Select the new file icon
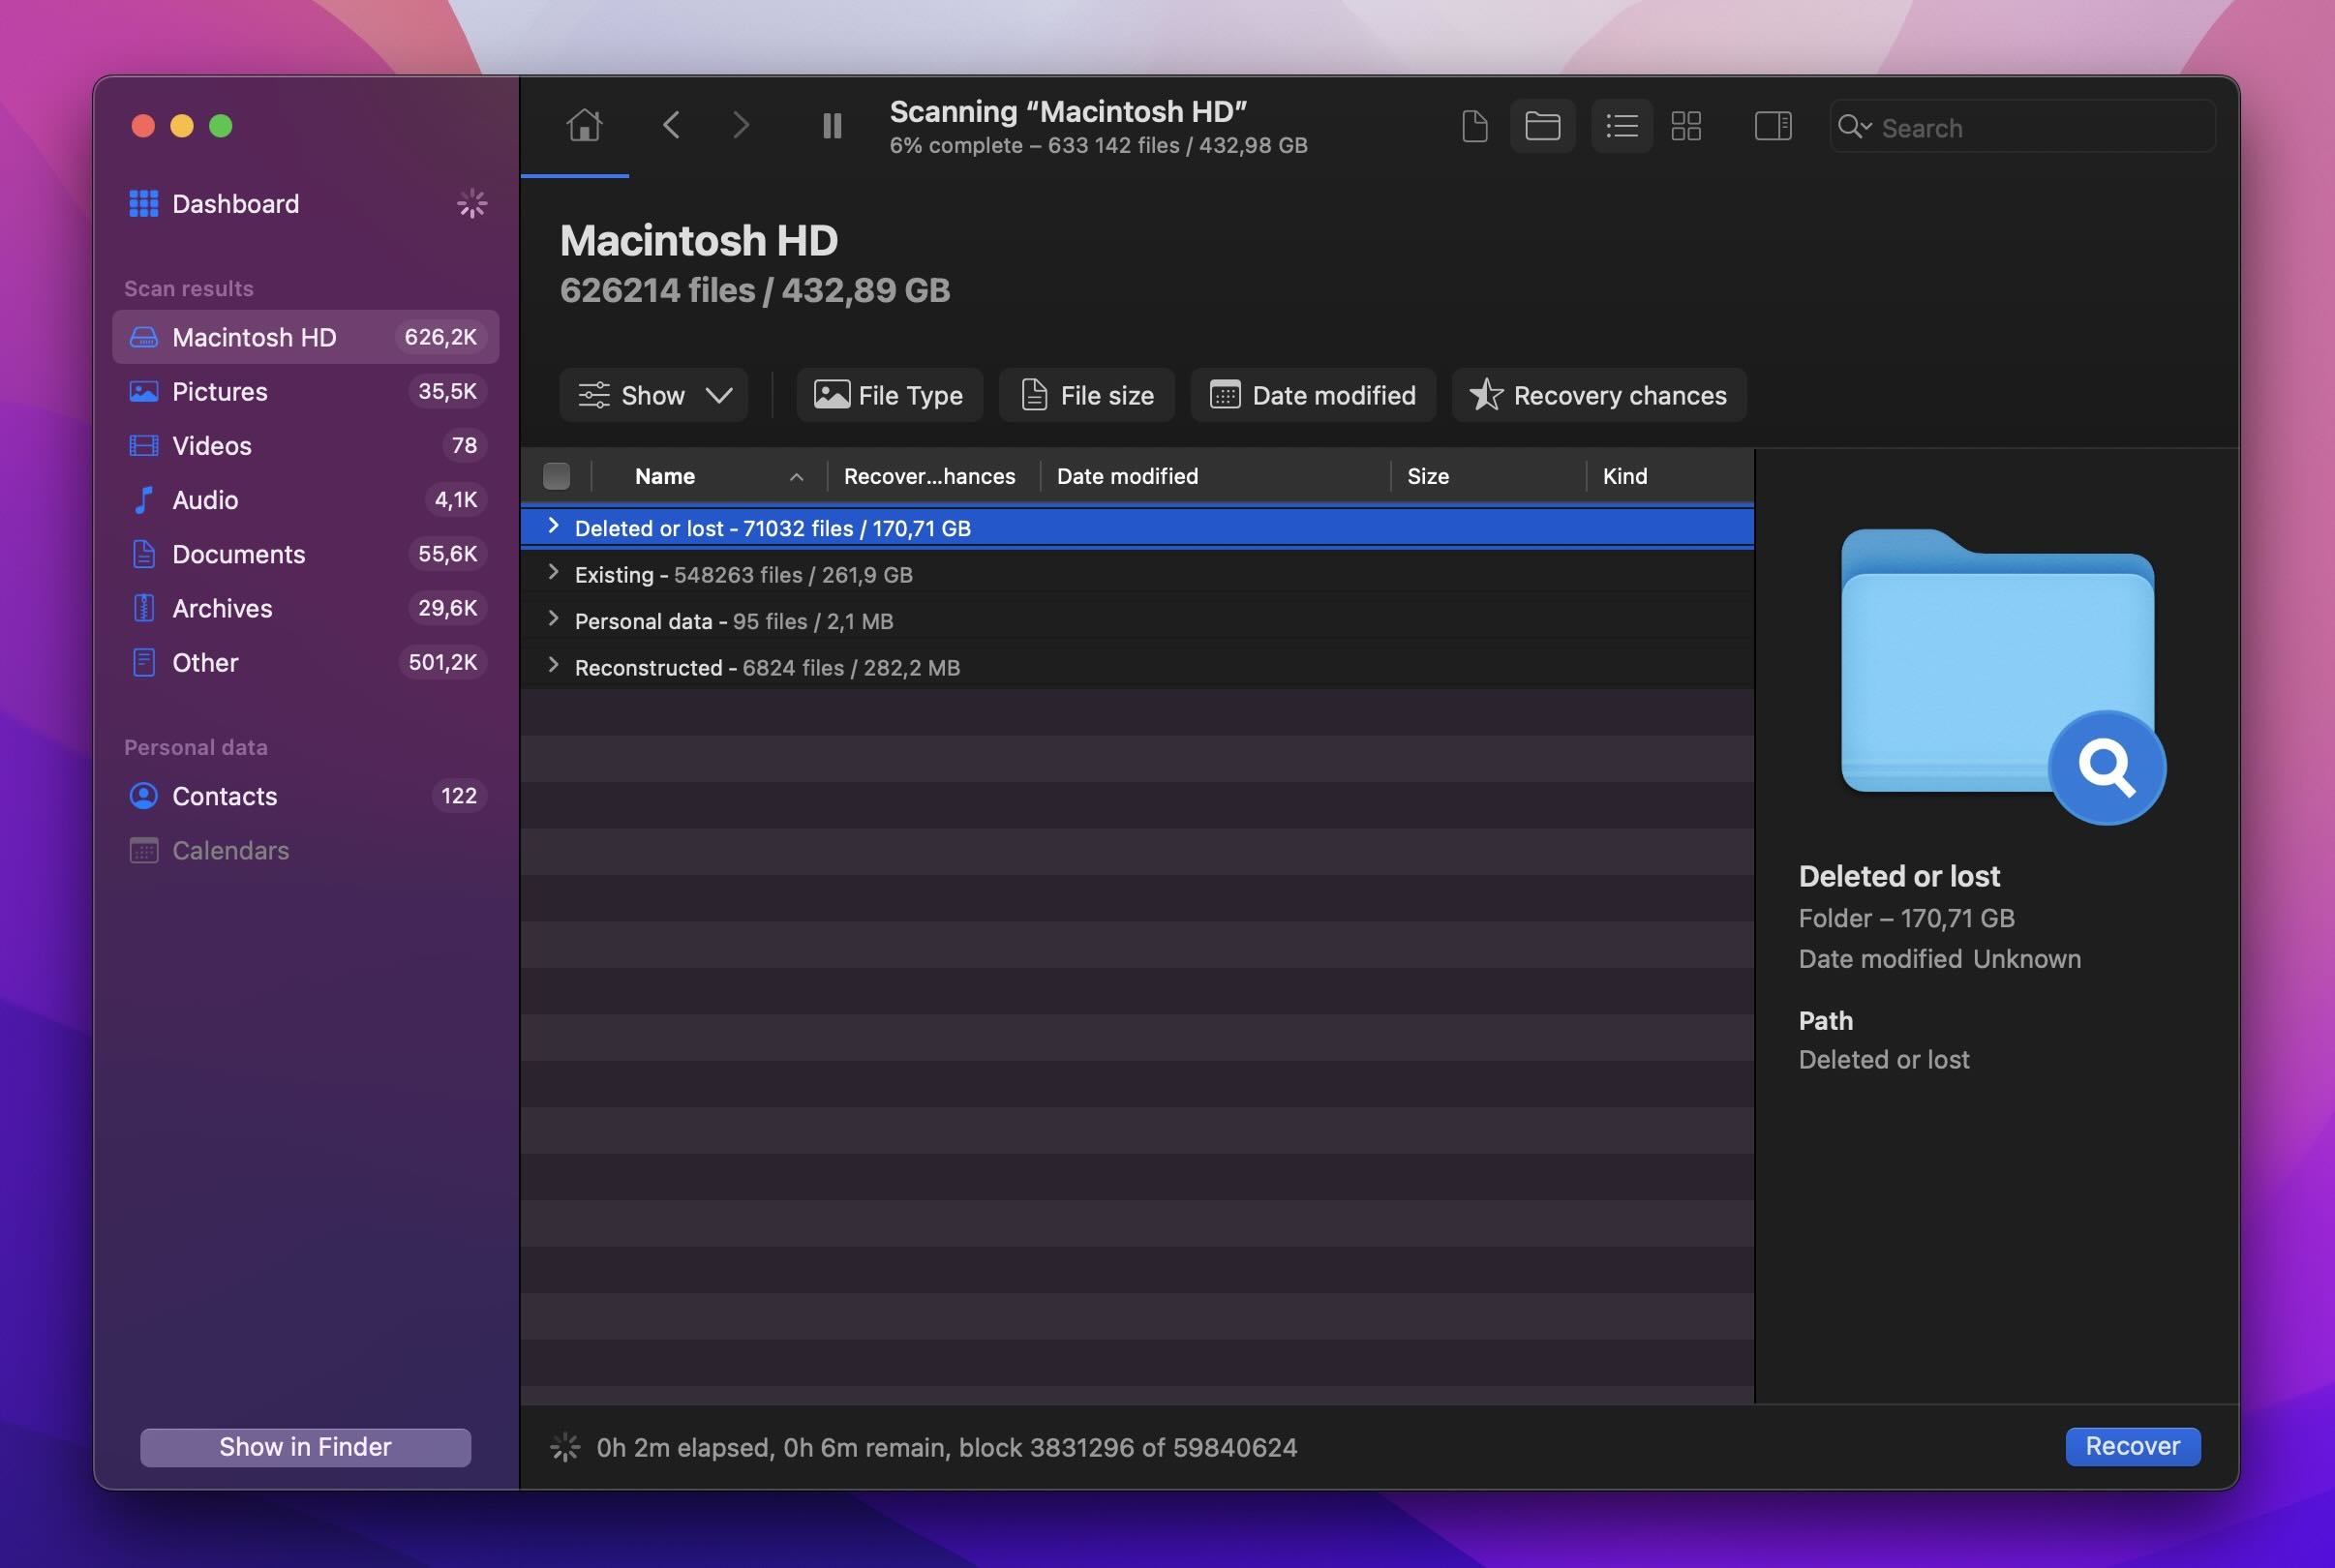The height and width of the screenshot is (1568, 2335). 1472,124
